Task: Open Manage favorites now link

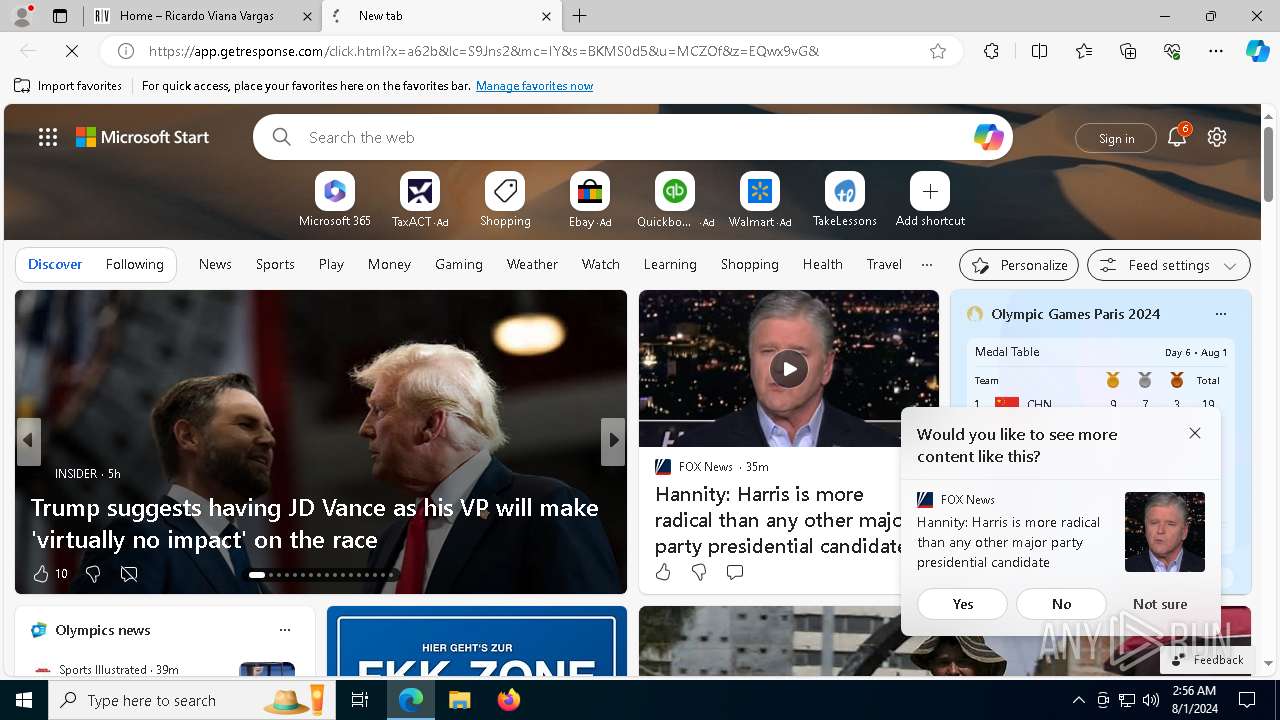Action: (x=534, y=86)
